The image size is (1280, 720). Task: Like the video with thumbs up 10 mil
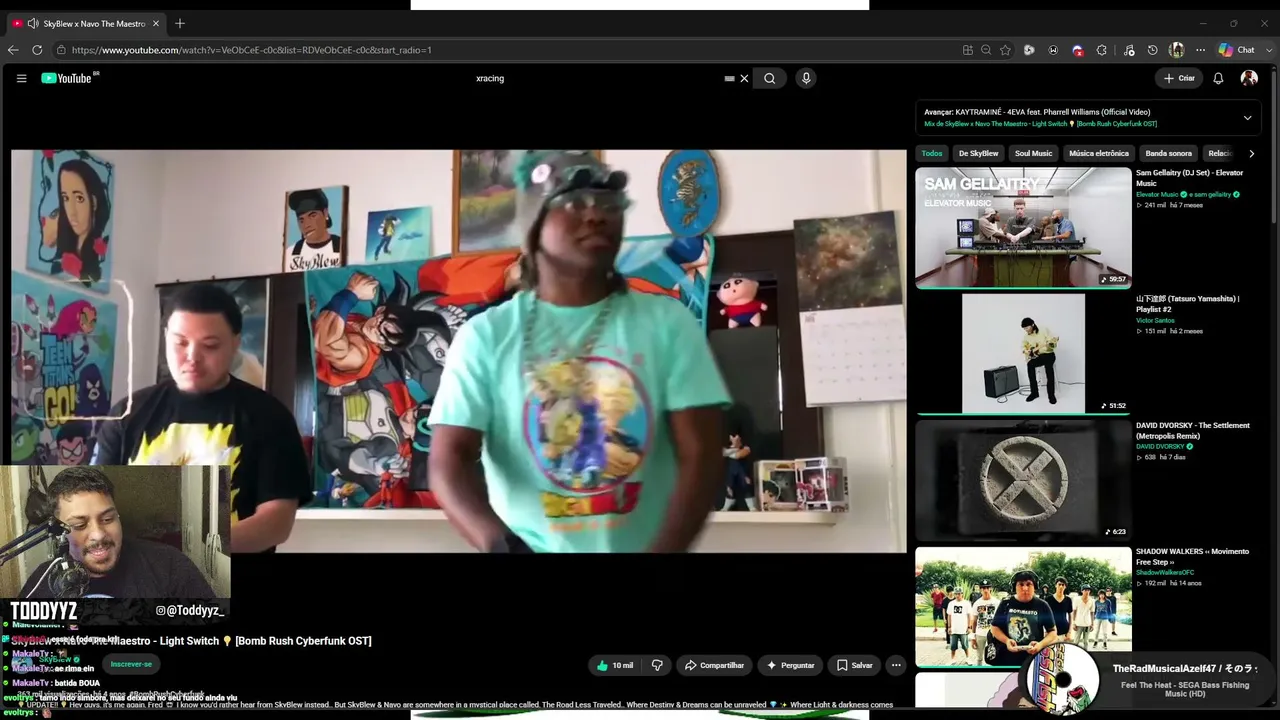[615, 665]
